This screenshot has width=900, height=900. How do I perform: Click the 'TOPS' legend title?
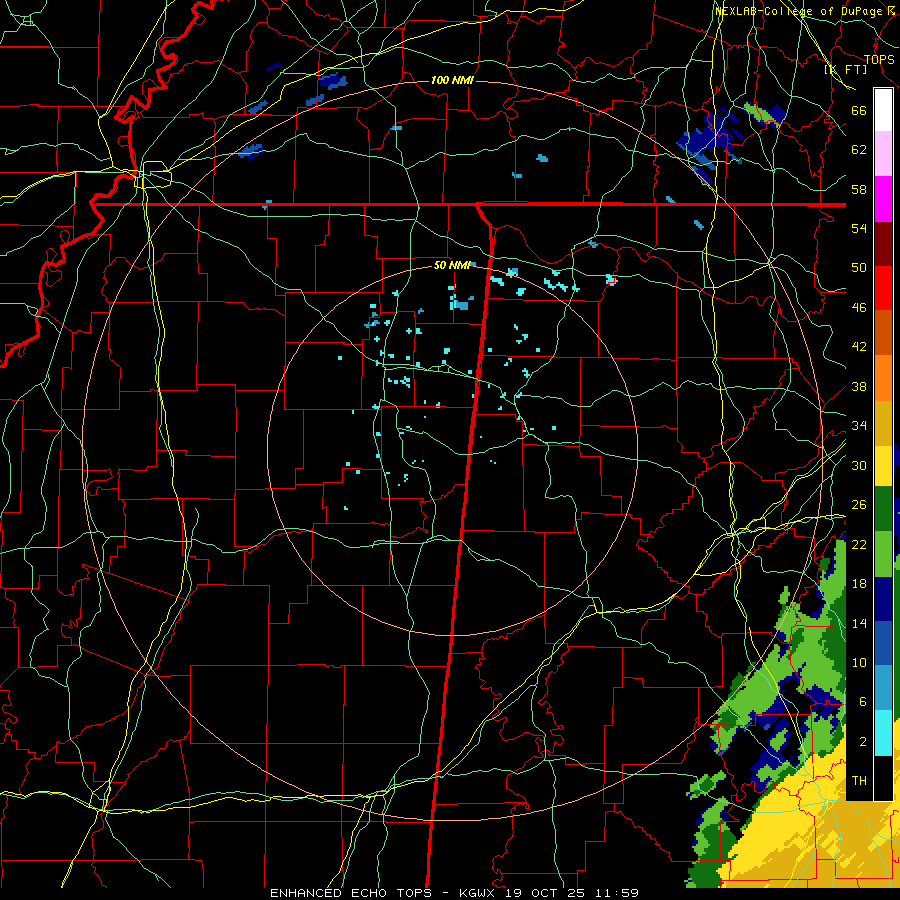[x=879, y=59]
